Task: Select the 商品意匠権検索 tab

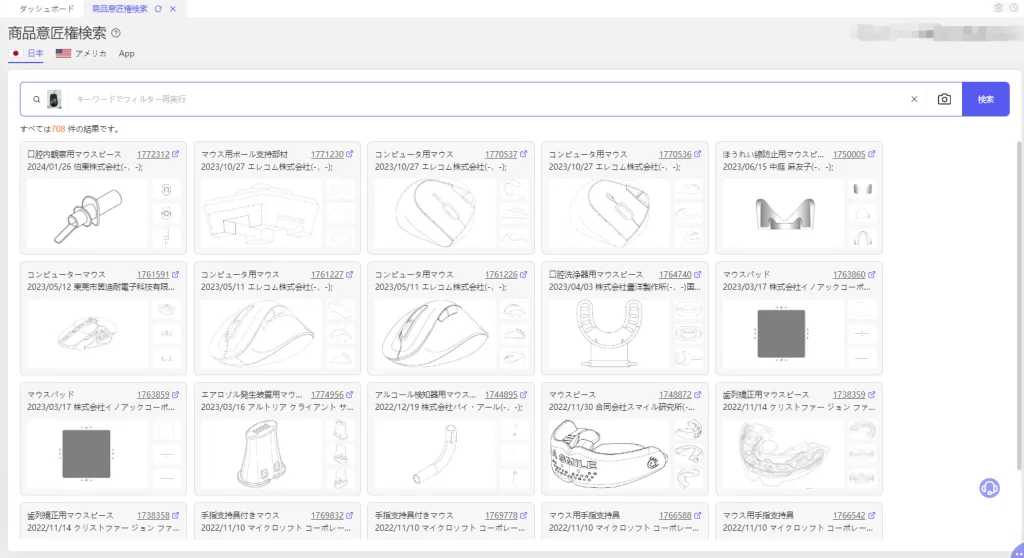Action: [120, 8]
